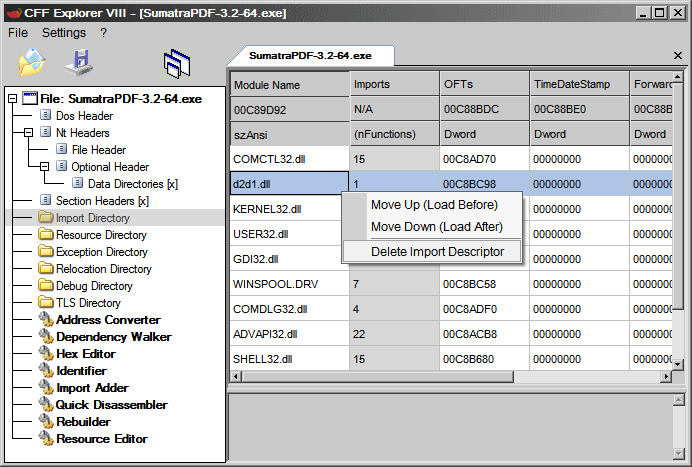Click the table's horizontal scrollbar thumb

(x=378, y=377)
